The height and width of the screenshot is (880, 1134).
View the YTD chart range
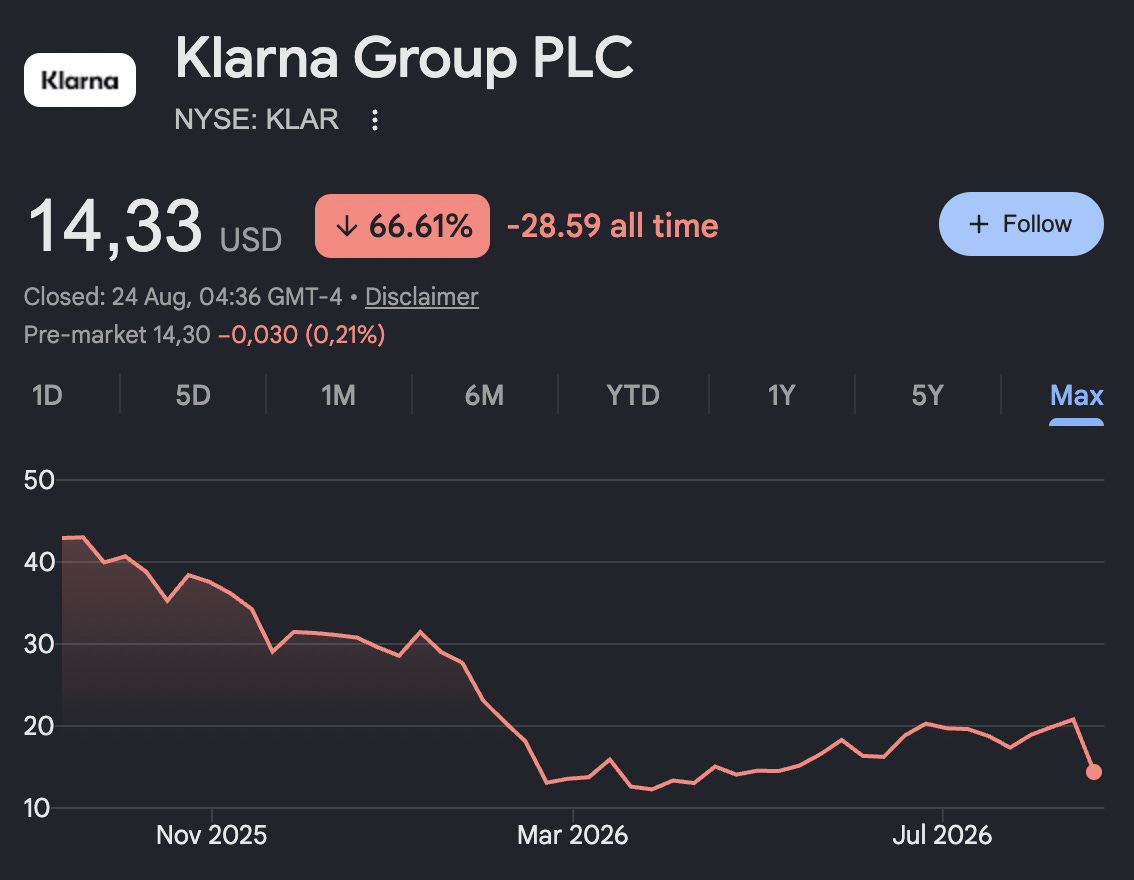(x=633, y=396)
